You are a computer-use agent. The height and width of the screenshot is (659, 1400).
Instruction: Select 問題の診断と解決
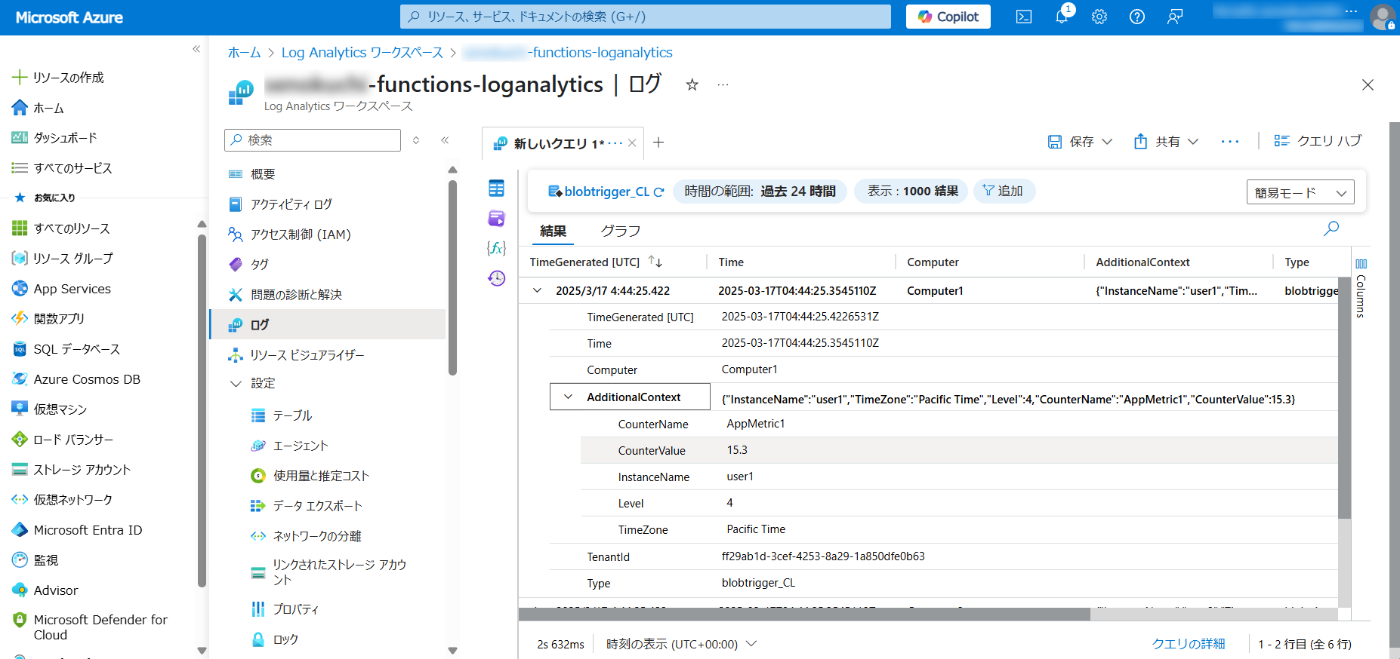(296, 294)
